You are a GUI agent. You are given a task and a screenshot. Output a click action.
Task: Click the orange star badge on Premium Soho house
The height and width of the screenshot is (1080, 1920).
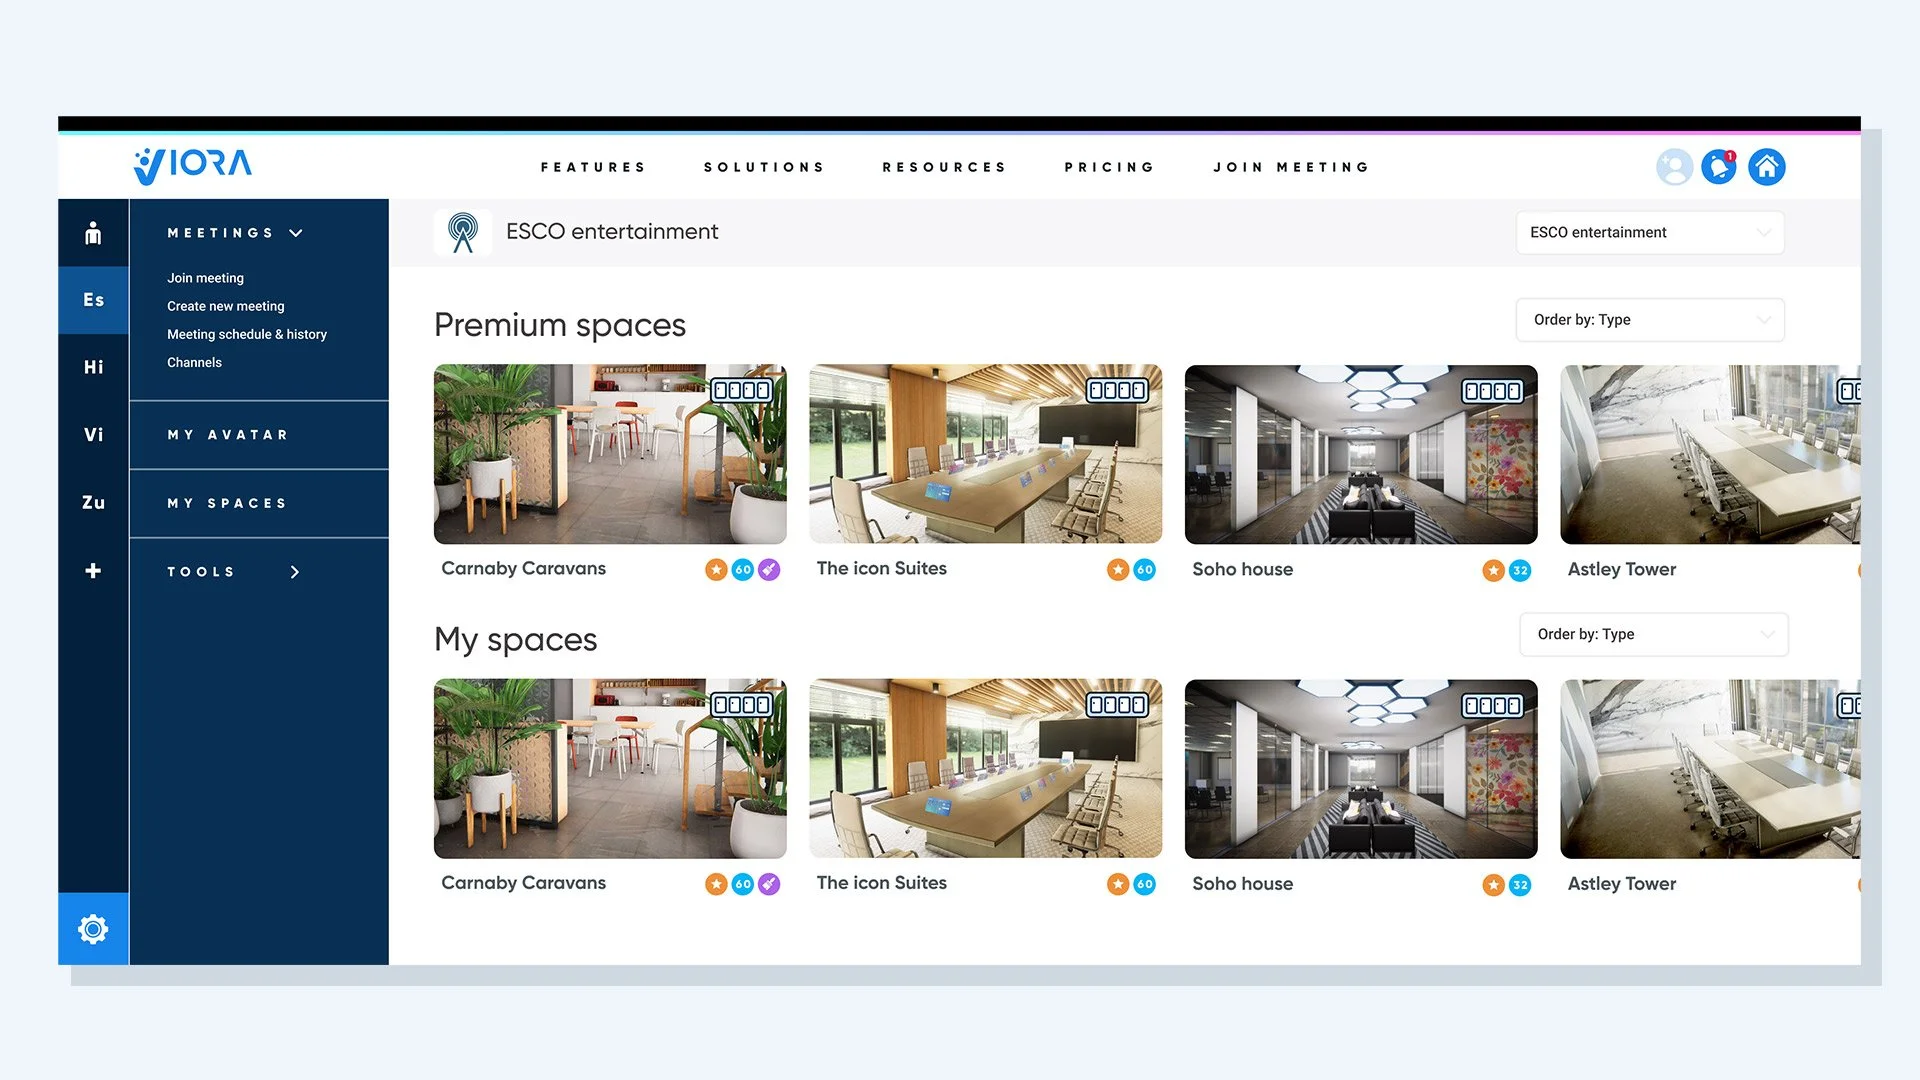[x=1493, y=571]
